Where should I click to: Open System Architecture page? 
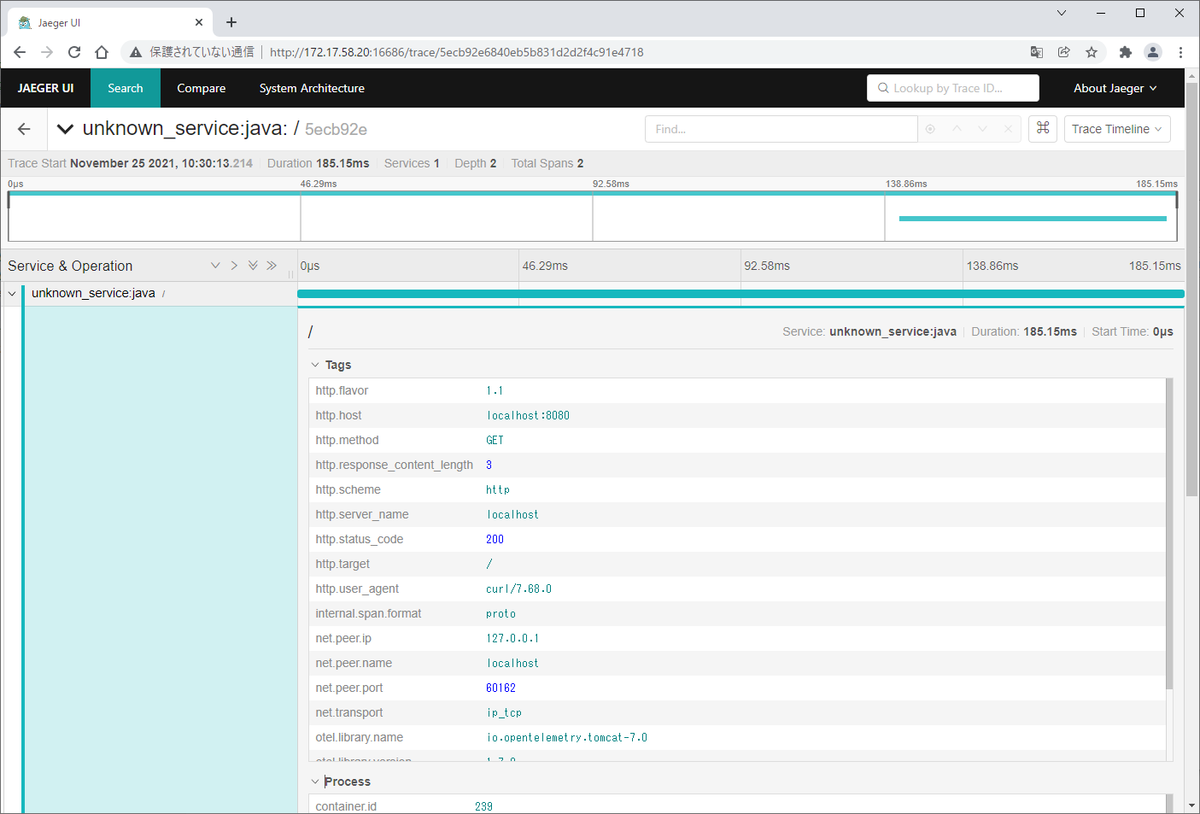click(312, 88)
